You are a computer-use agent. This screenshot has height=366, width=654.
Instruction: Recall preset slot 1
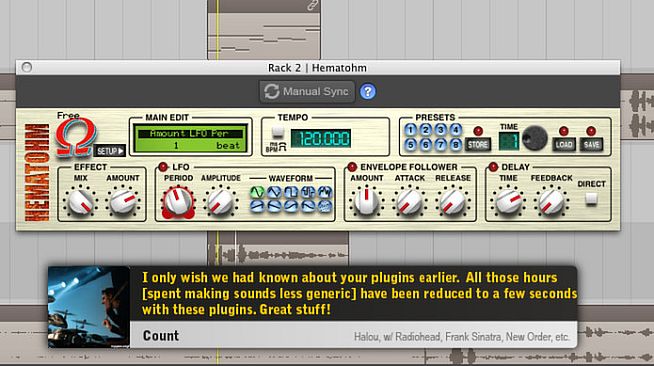pos(410,130)
